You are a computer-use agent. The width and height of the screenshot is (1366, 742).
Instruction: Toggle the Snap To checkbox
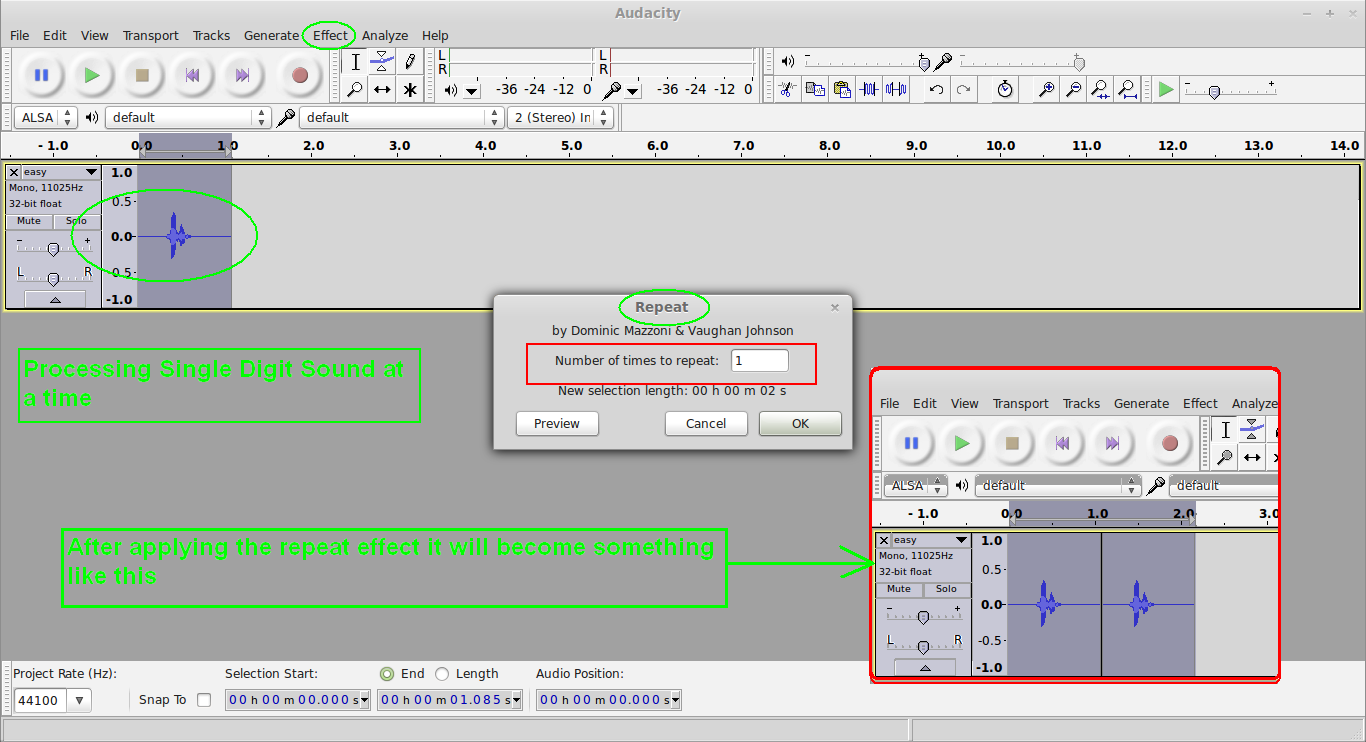coord(204,700)
